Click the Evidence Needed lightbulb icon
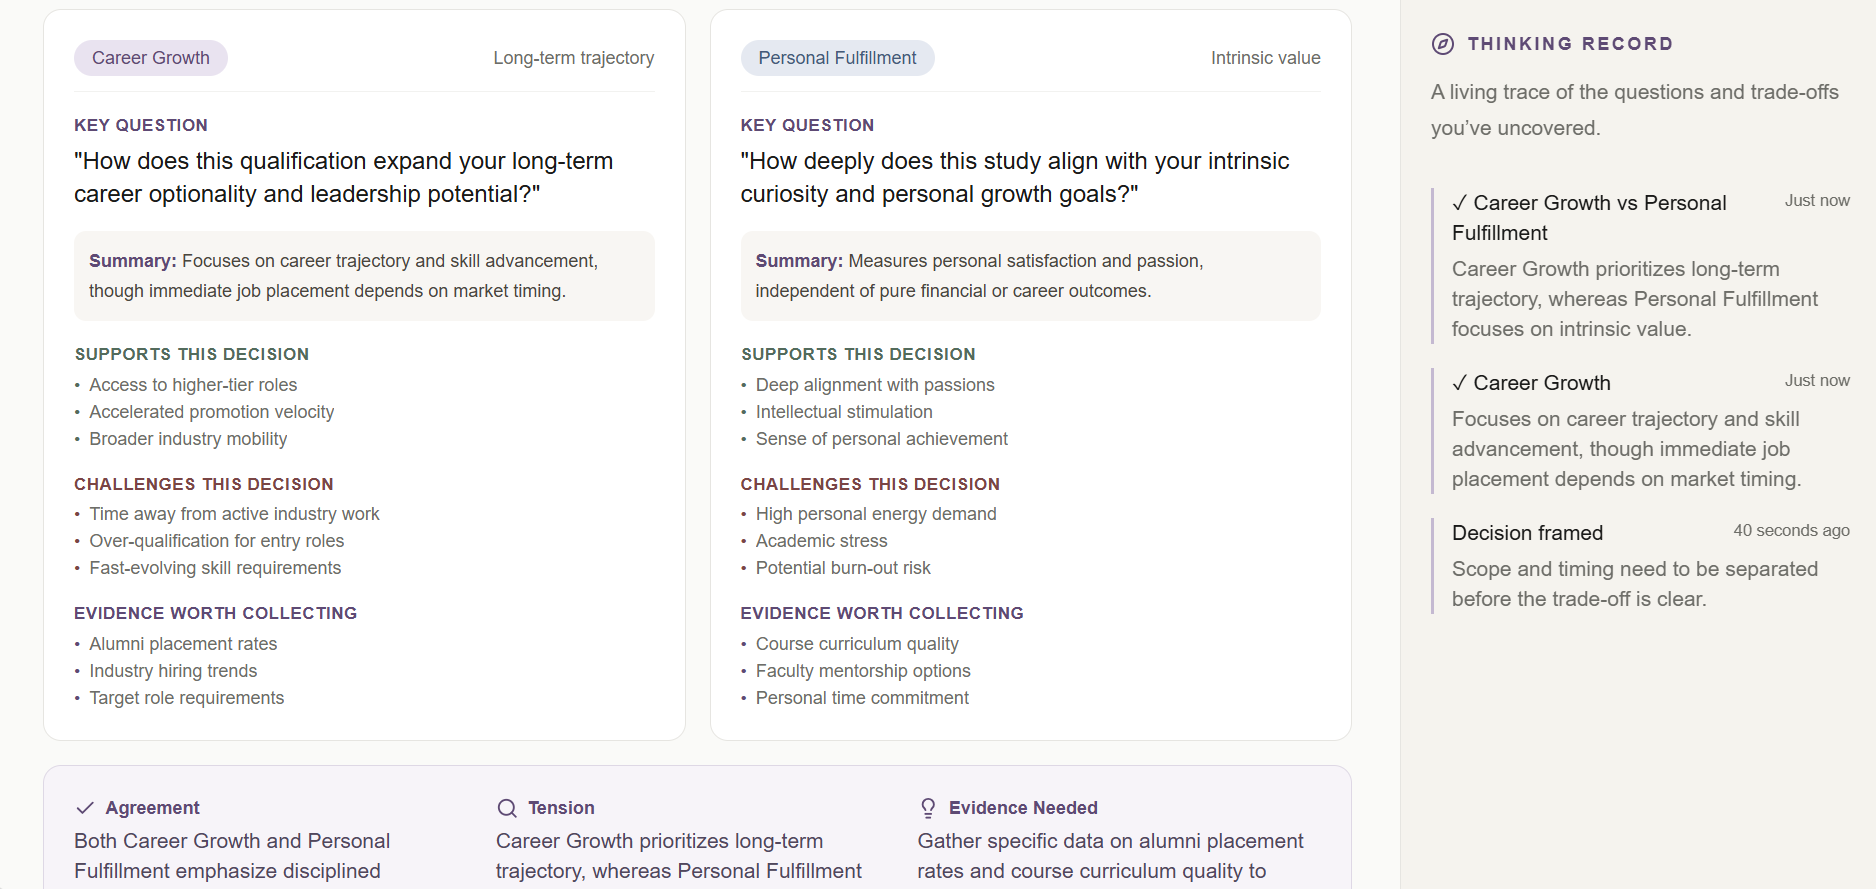This screenshot has height=889, width=1876. point(928,808)
